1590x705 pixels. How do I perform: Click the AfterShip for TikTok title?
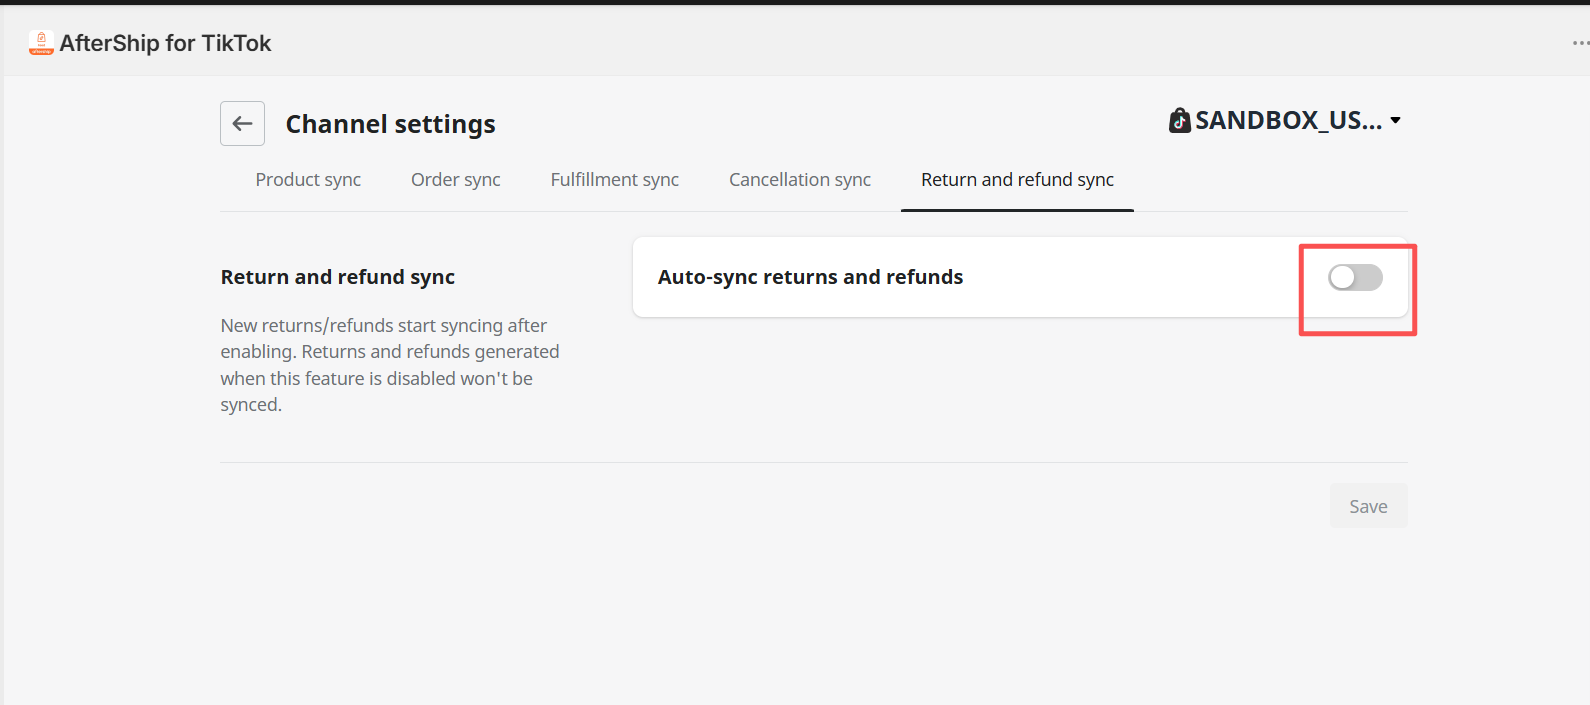(165, 43)
